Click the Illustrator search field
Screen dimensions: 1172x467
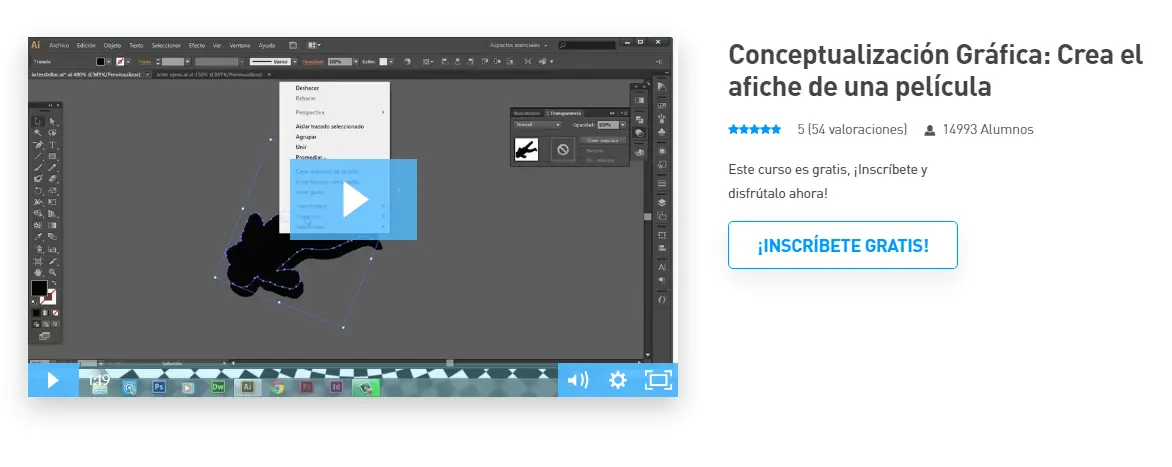coord(587,46)
